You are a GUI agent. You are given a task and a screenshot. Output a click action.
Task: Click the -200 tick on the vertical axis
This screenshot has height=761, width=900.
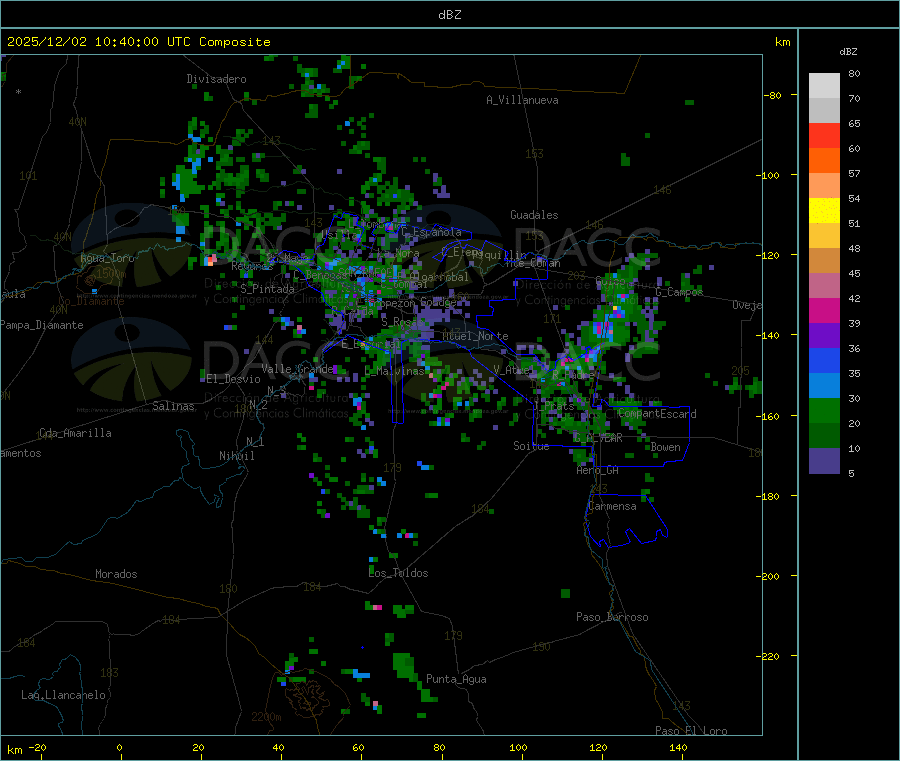point(770,576)
